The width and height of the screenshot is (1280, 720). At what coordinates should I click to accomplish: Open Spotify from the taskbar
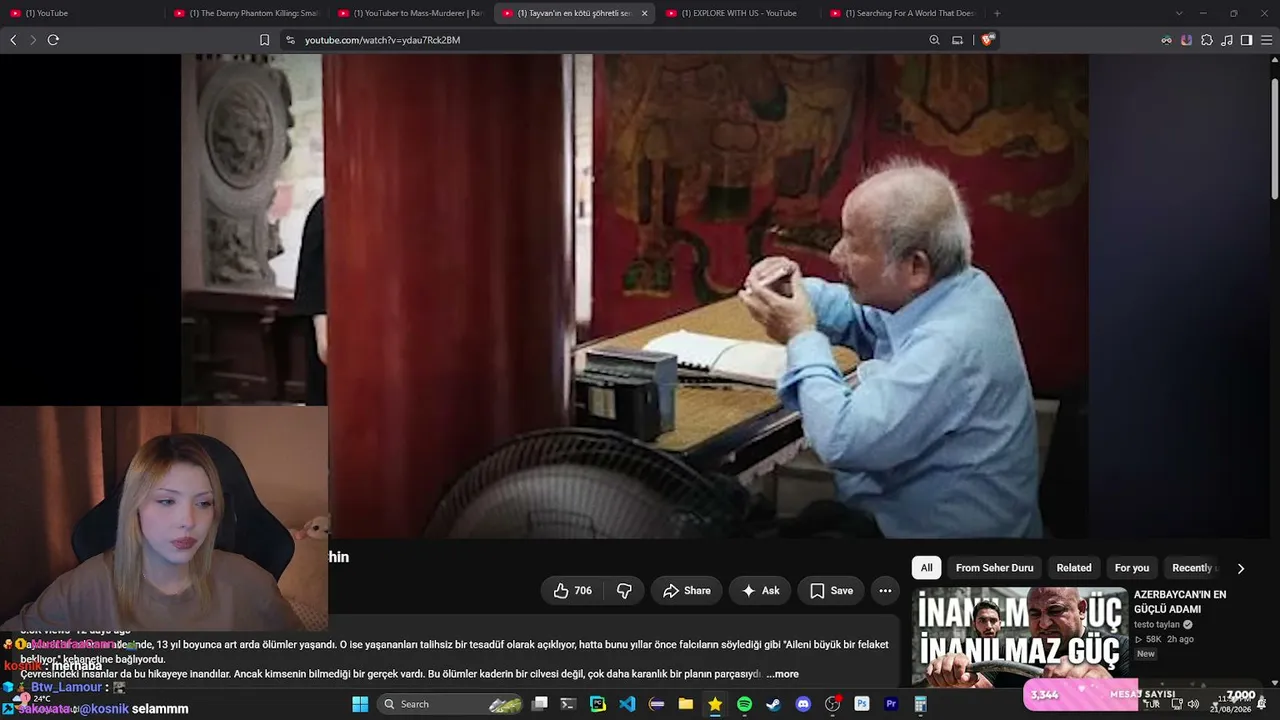click(744, 704)
